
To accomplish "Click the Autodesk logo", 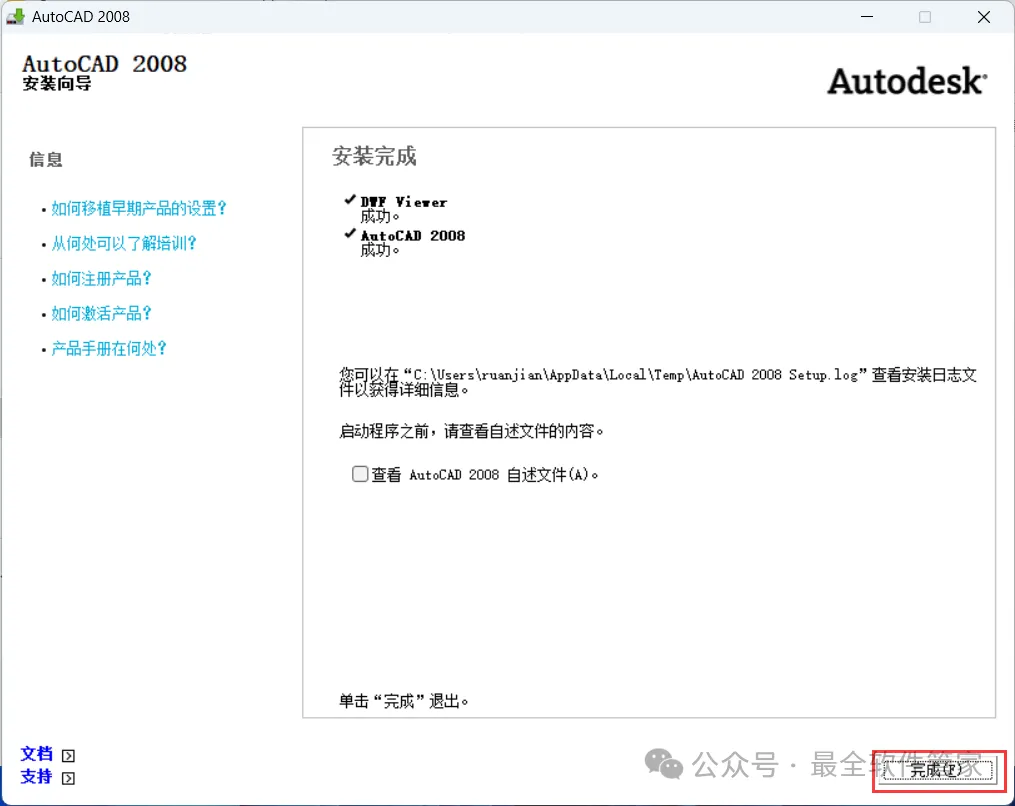I will (907, 82).
